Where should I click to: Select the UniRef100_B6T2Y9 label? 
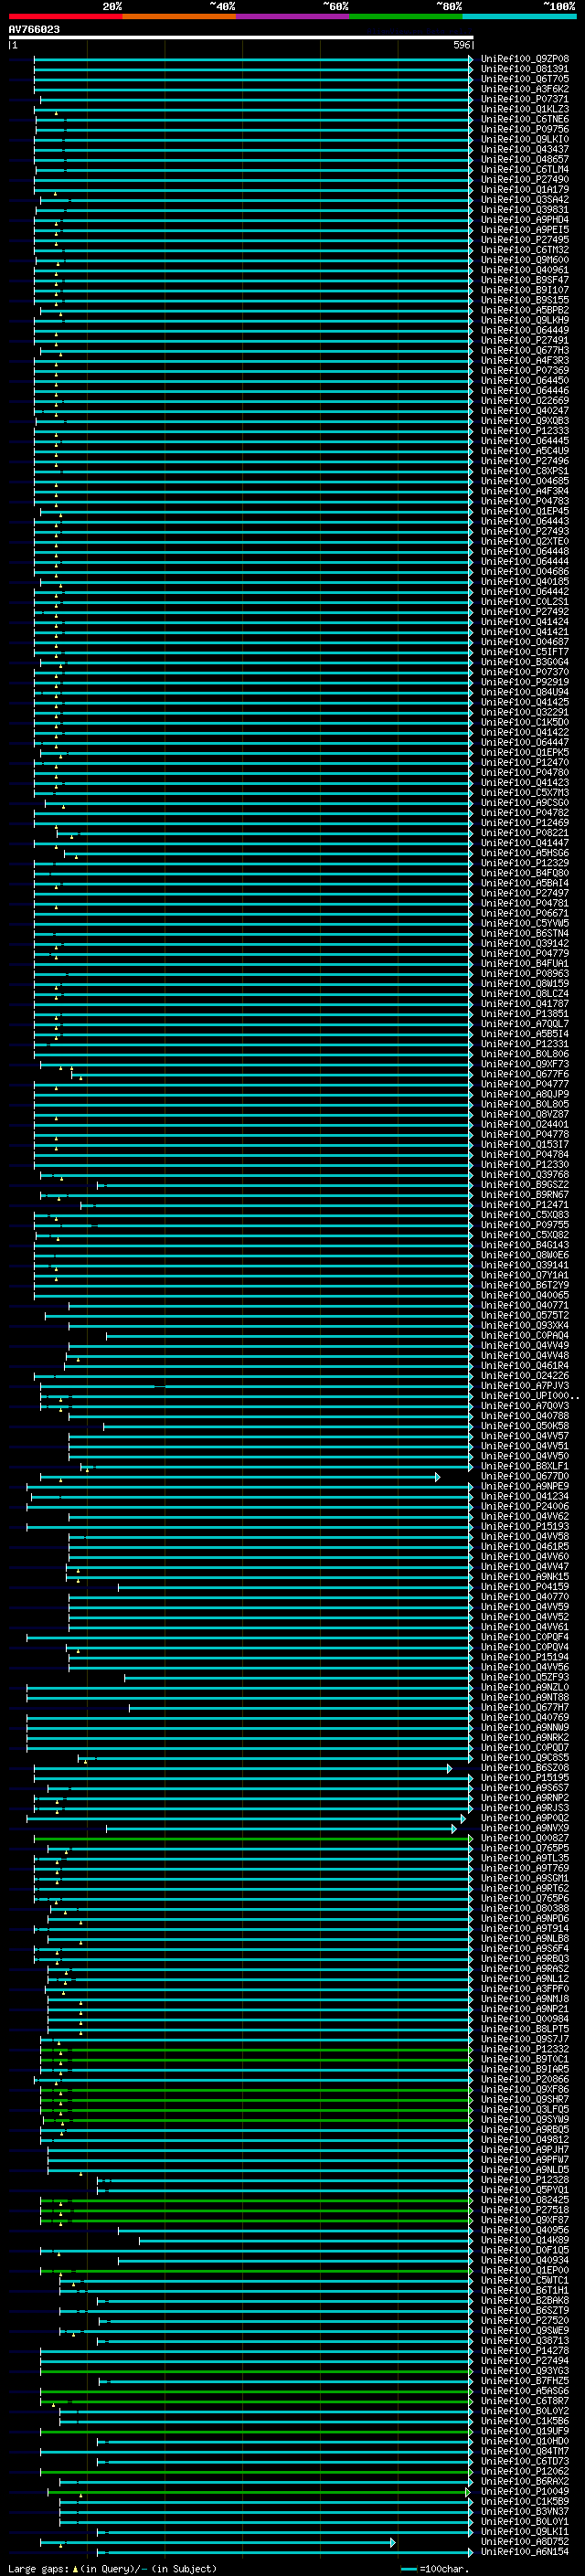525,1285
